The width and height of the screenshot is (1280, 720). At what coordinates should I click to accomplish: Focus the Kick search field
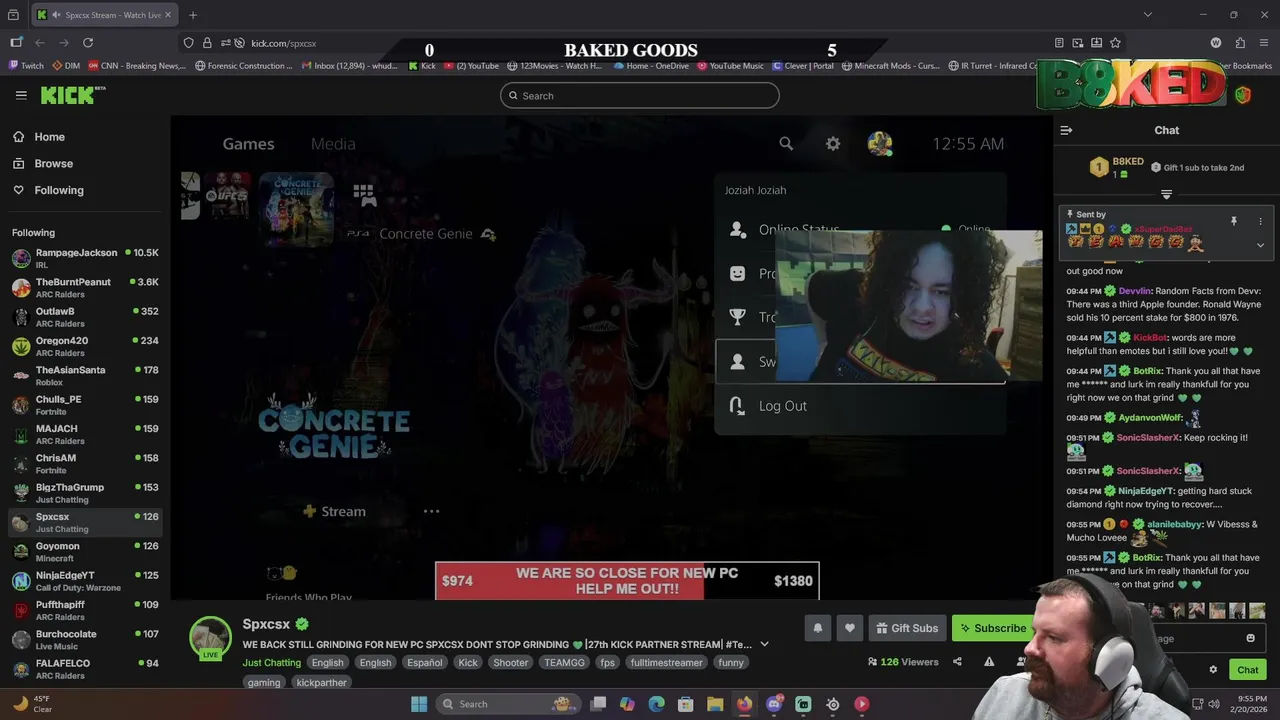640,96
